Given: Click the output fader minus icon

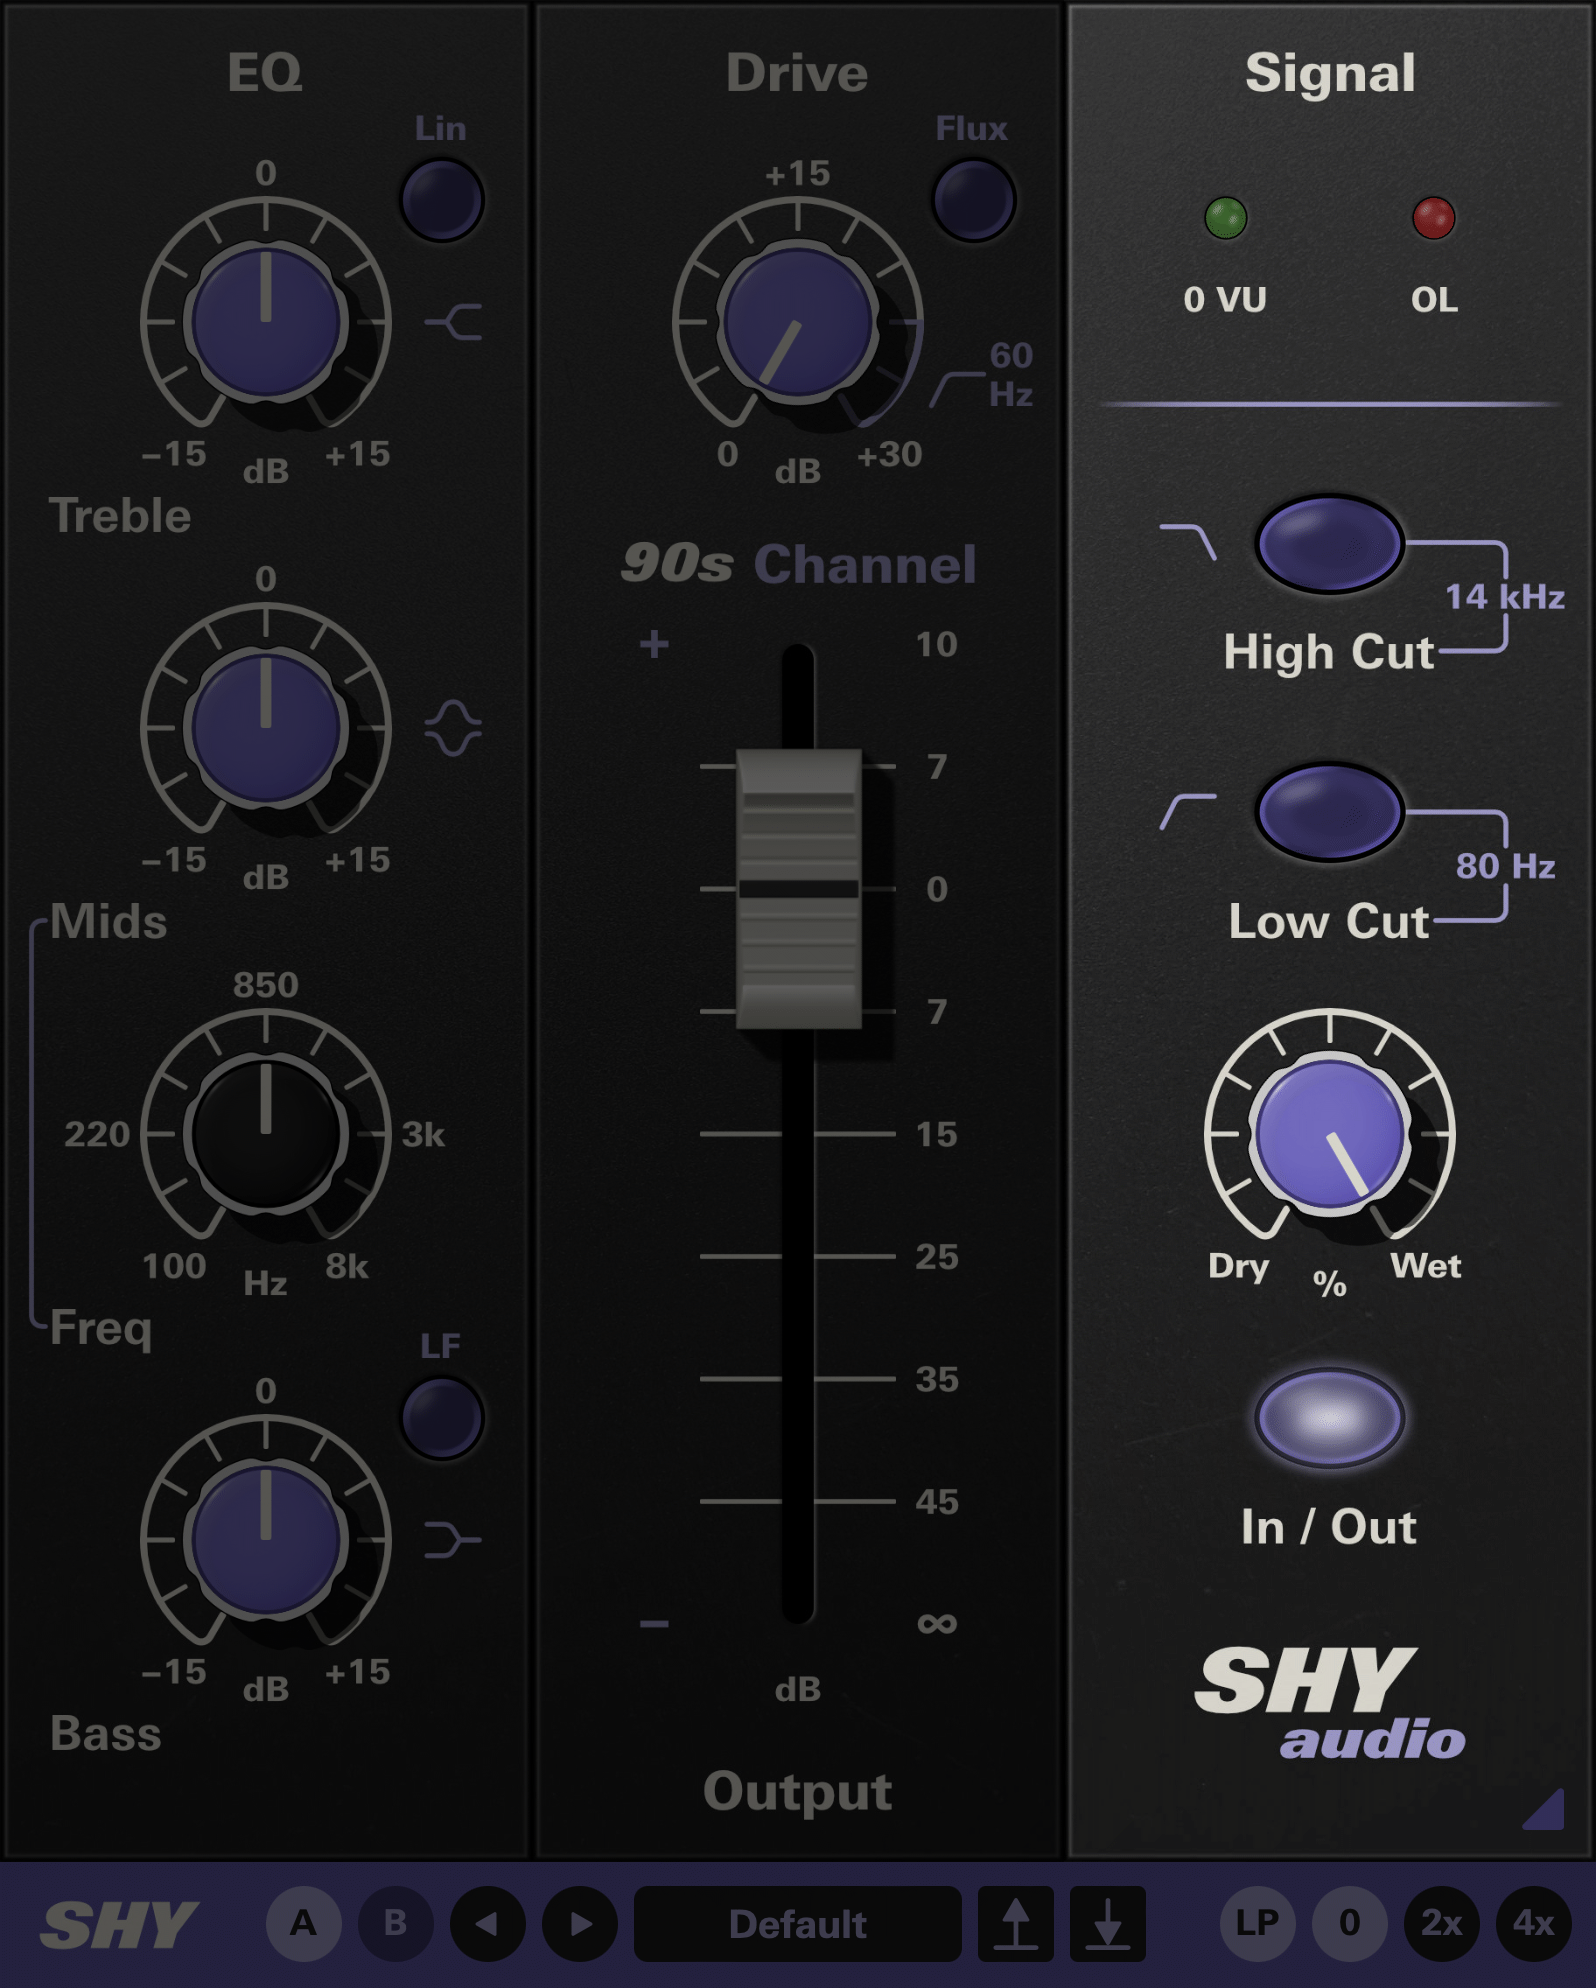Looking at the screenshot, I should click(654, 1623).
